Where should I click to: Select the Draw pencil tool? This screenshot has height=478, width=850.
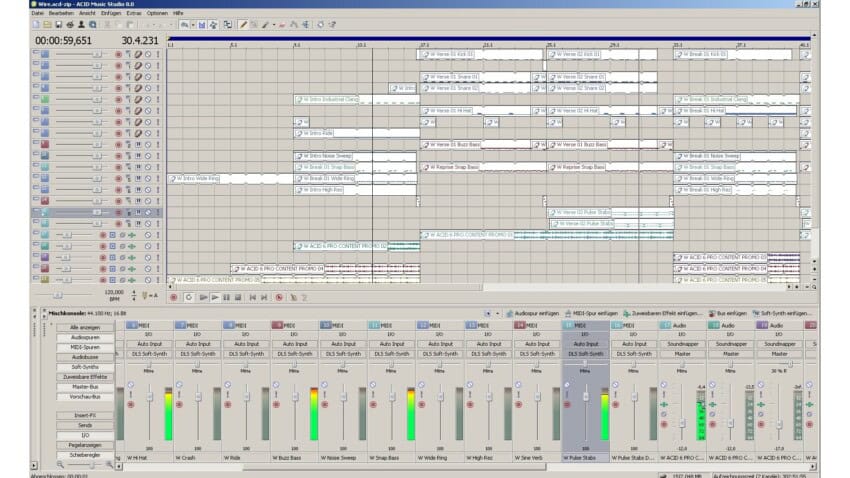pos(243,24)
